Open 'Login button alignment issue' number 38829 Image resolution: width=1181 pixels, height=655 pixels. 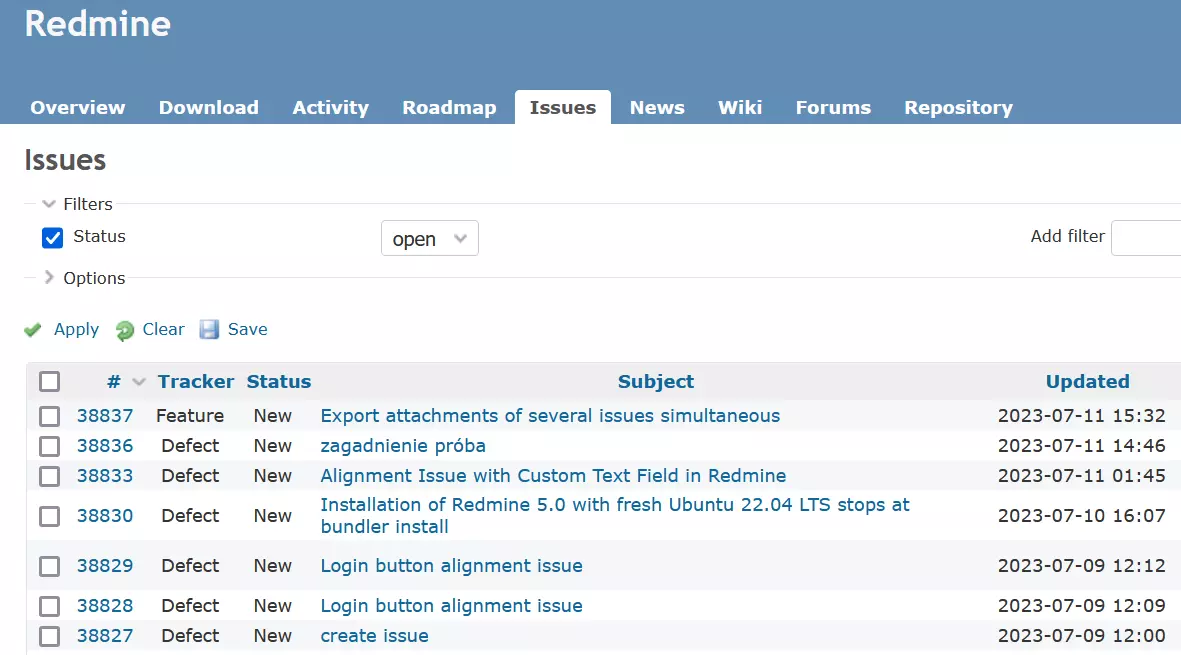[451, 566]
